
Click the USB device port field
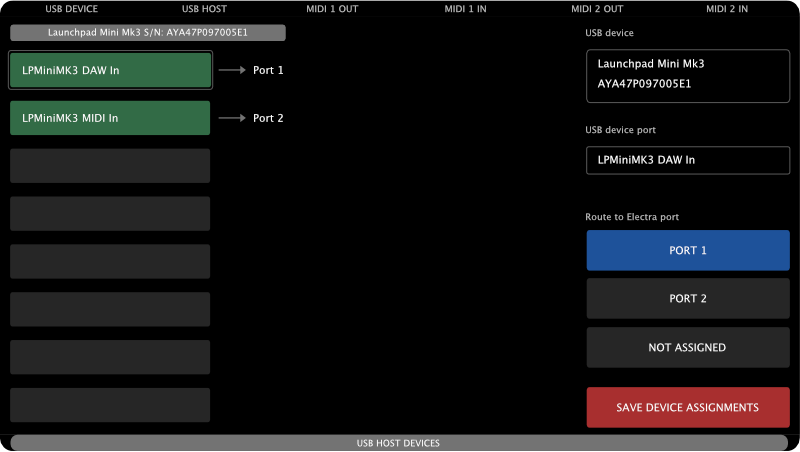tap(688, 160)
